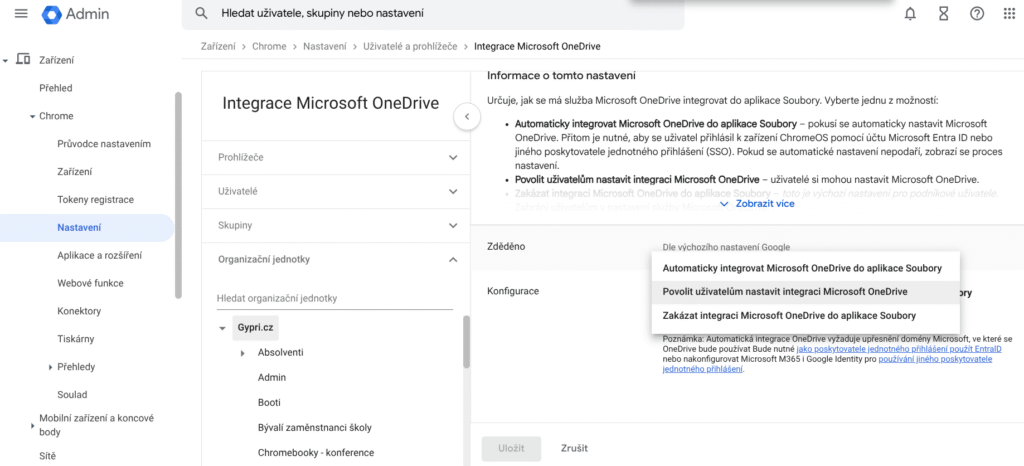Open the Google apps grid
1024x466 pixels.
[x=1010, y=14]
